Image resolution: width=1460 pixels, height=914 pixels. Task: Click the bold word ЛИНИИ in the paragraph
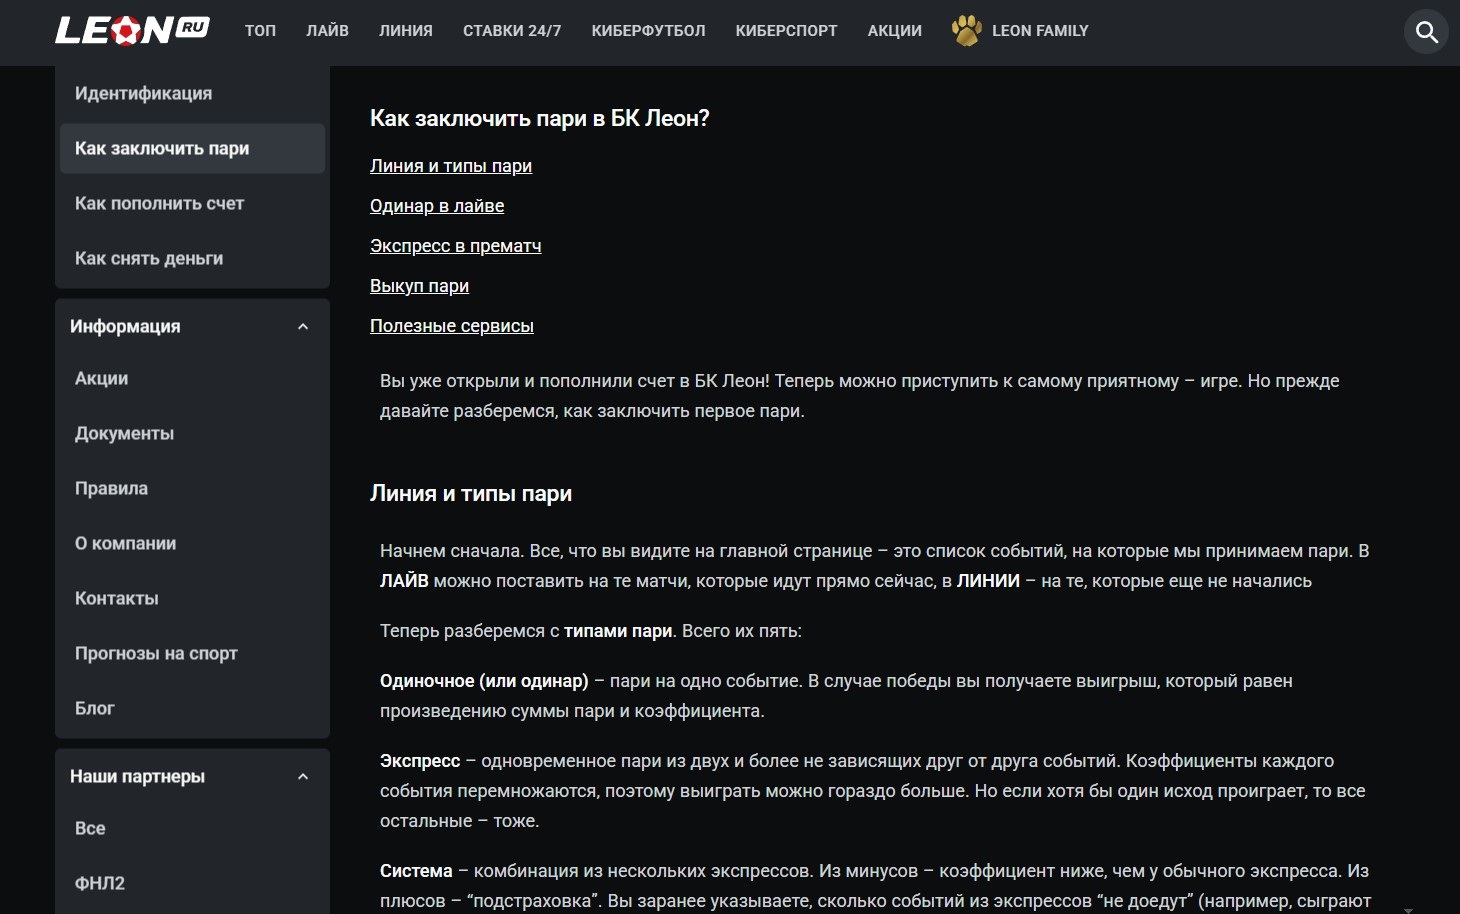(988, 581)
